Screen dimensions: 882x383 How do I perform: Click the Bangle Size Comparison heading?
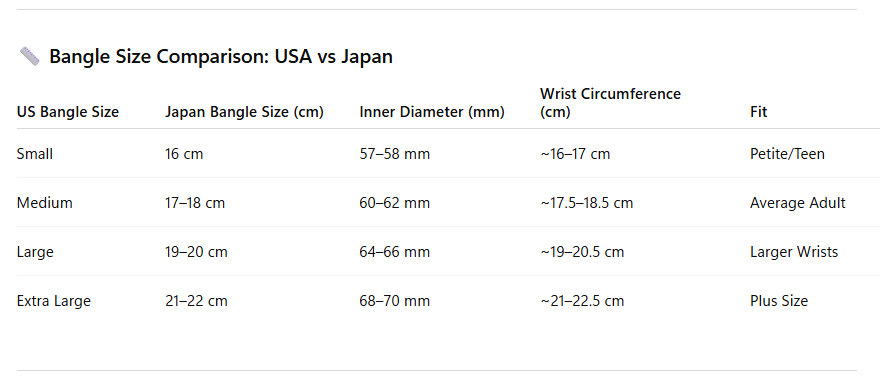[x=220, y=57]
